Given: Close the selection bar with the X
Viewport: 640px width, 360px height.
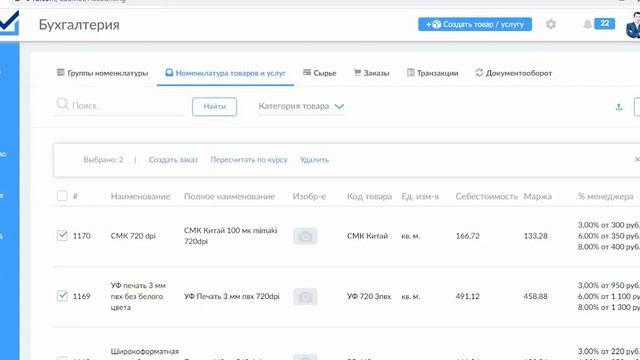Looking at the screenshot, I should (637, 159).
